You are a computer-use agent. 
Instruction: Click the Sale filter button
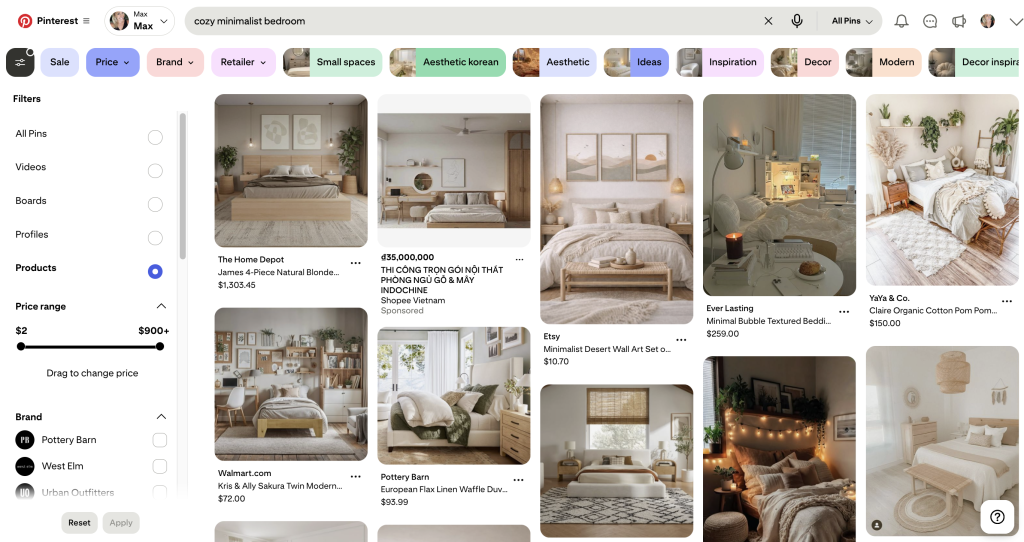tap(59, 62)
